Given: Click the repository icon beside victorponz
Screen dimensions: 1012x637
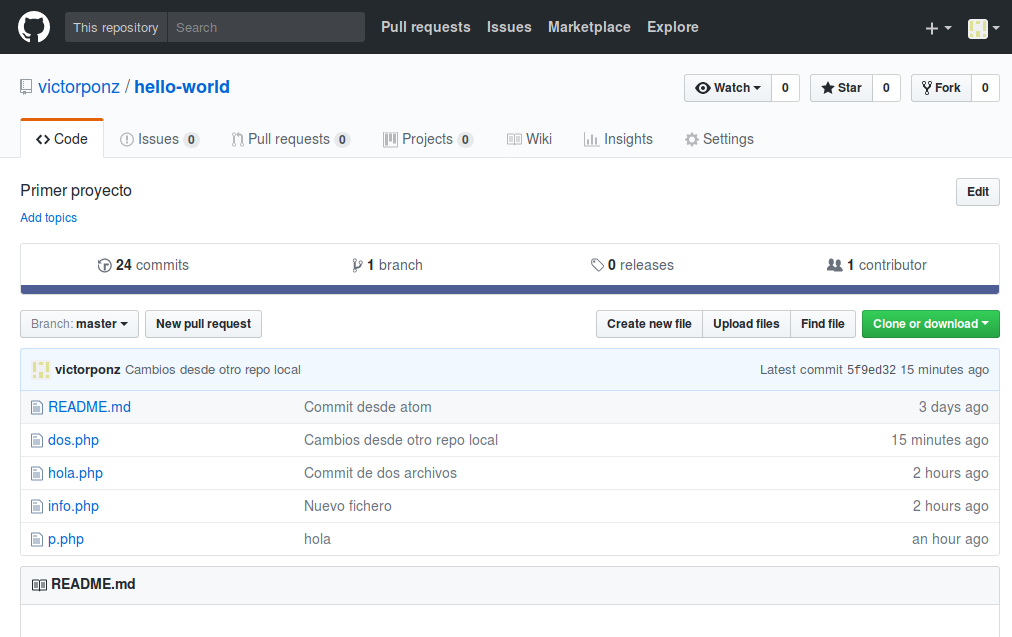Looking at the screenshot, I should pos(25,87).
